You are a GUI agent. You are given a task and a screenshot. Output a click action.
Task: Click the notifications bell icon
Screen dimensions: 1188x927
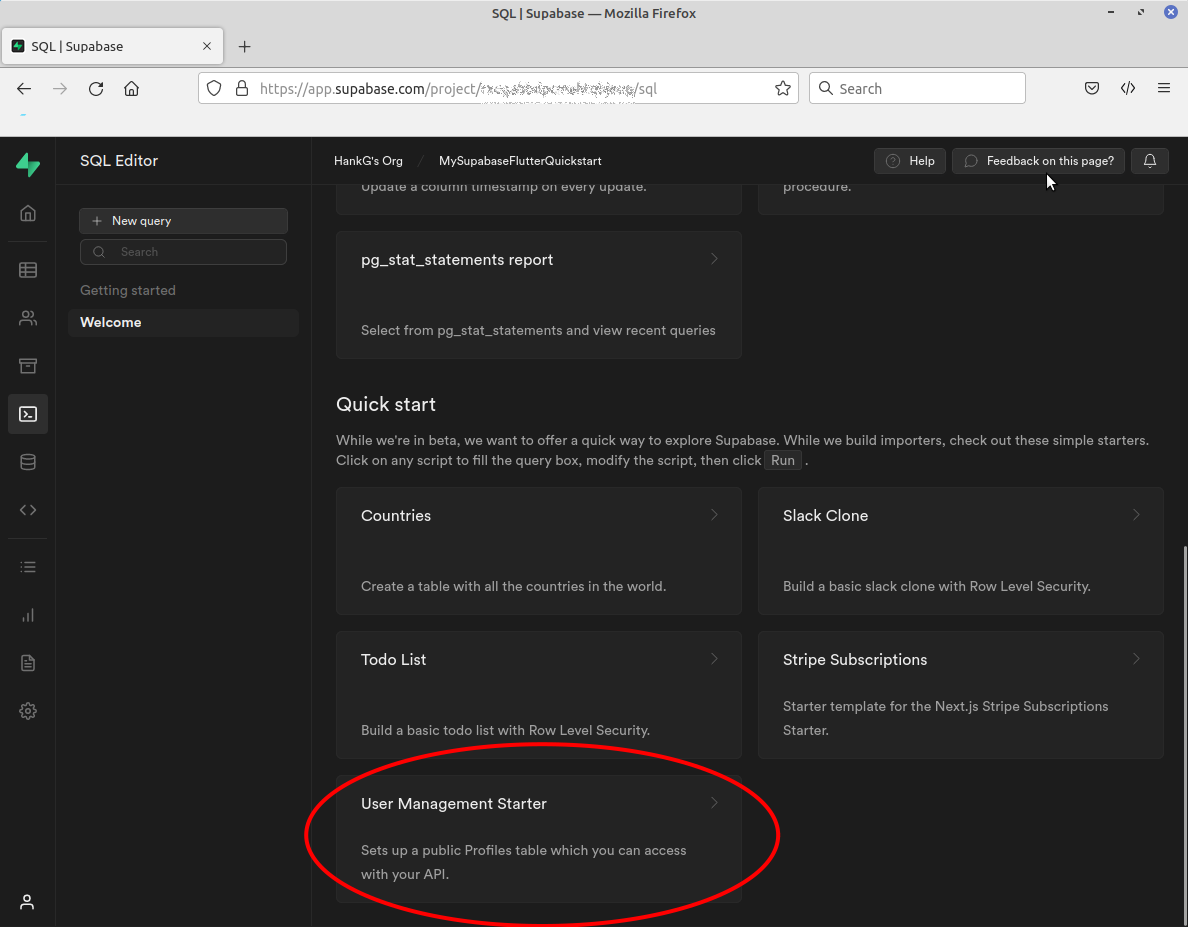click(1150, 161)
